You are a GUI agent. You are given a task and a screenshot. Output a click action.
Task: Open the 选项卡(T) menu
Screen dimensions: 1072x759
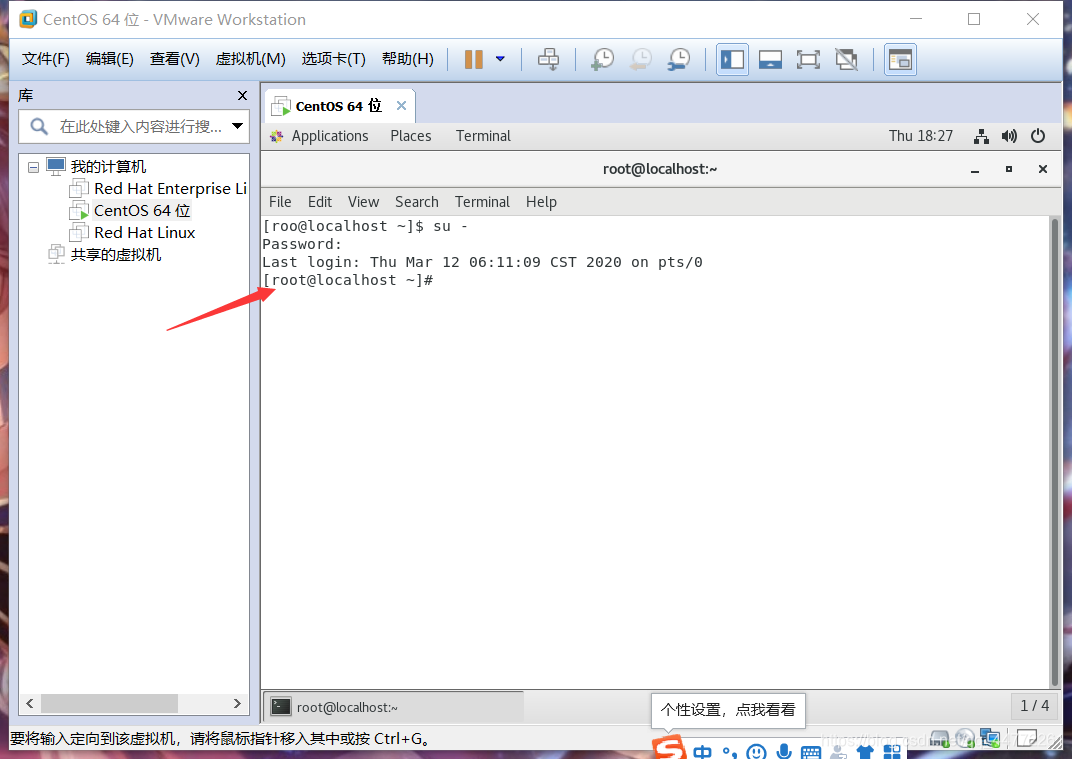tap(334, 59)
